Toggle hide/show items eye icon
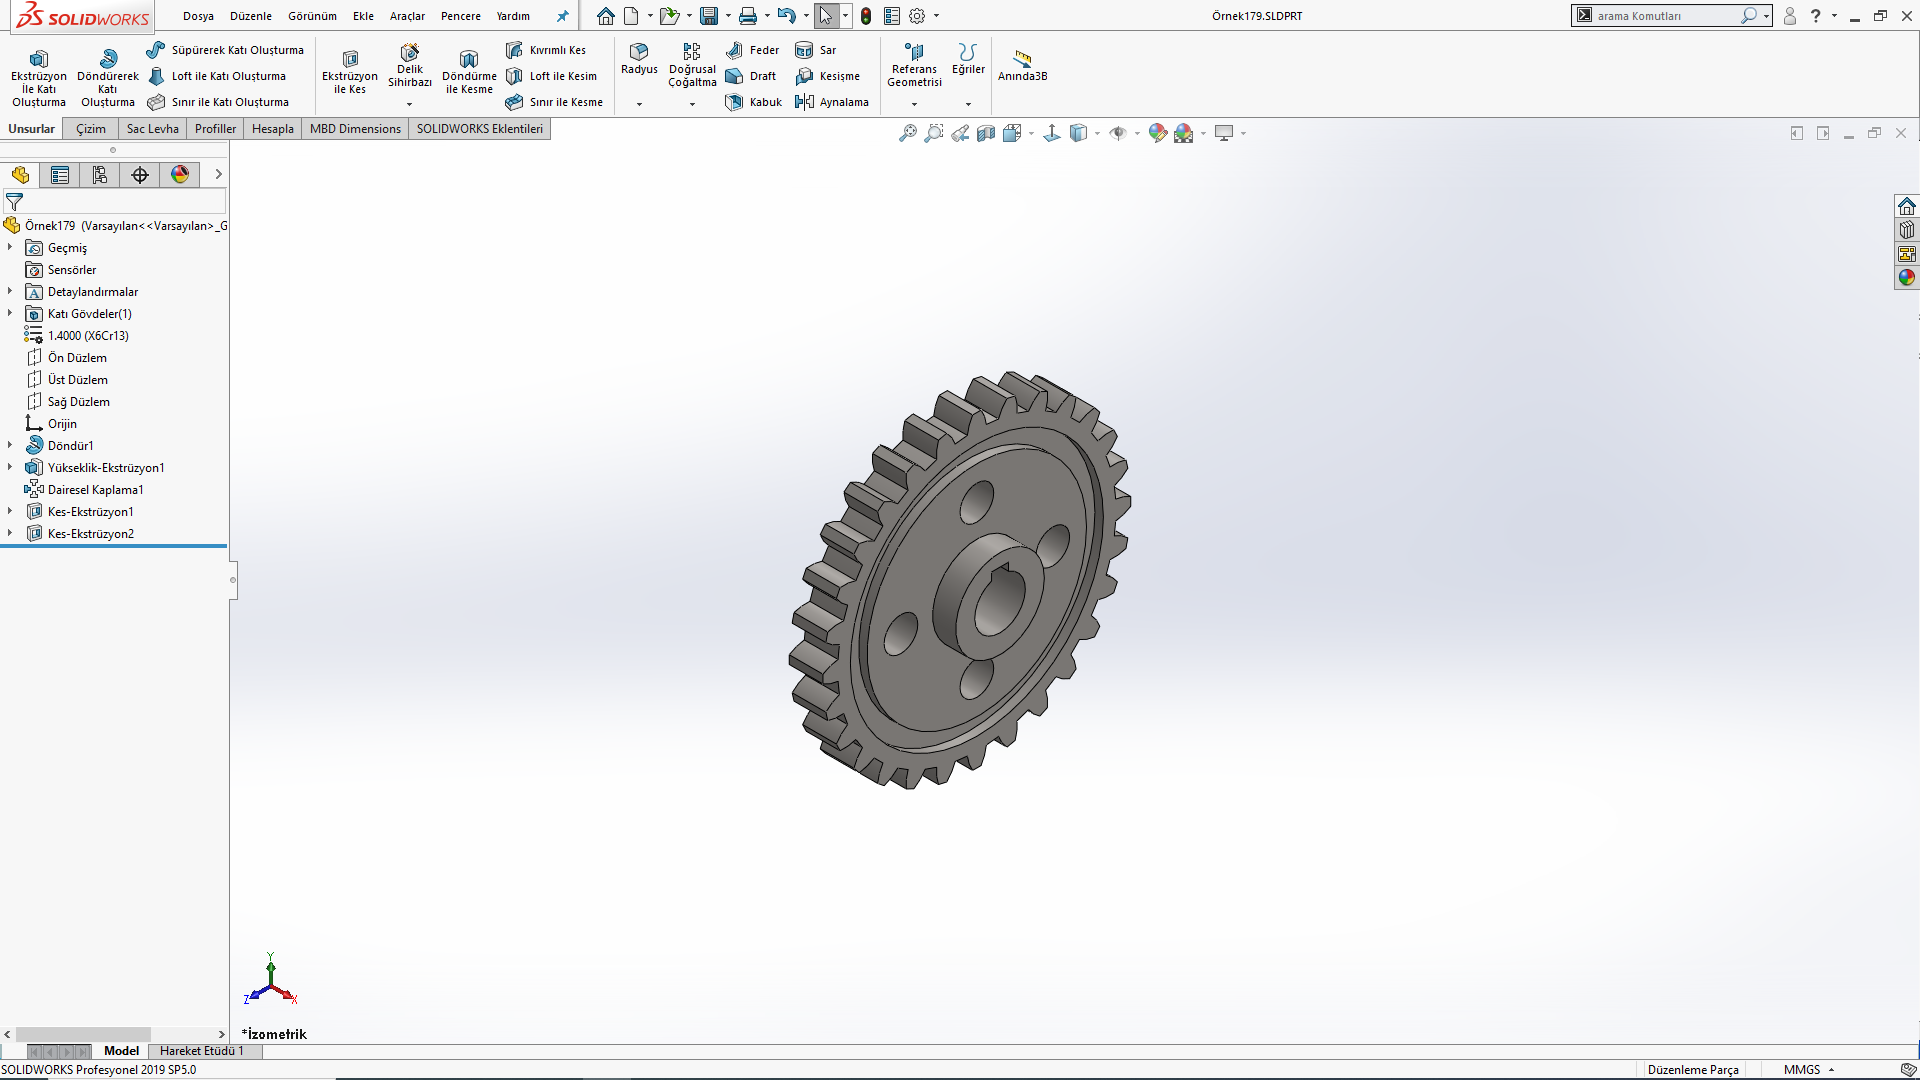Viewport: 1920px width, 1082px height. (x=1118, y=133)
